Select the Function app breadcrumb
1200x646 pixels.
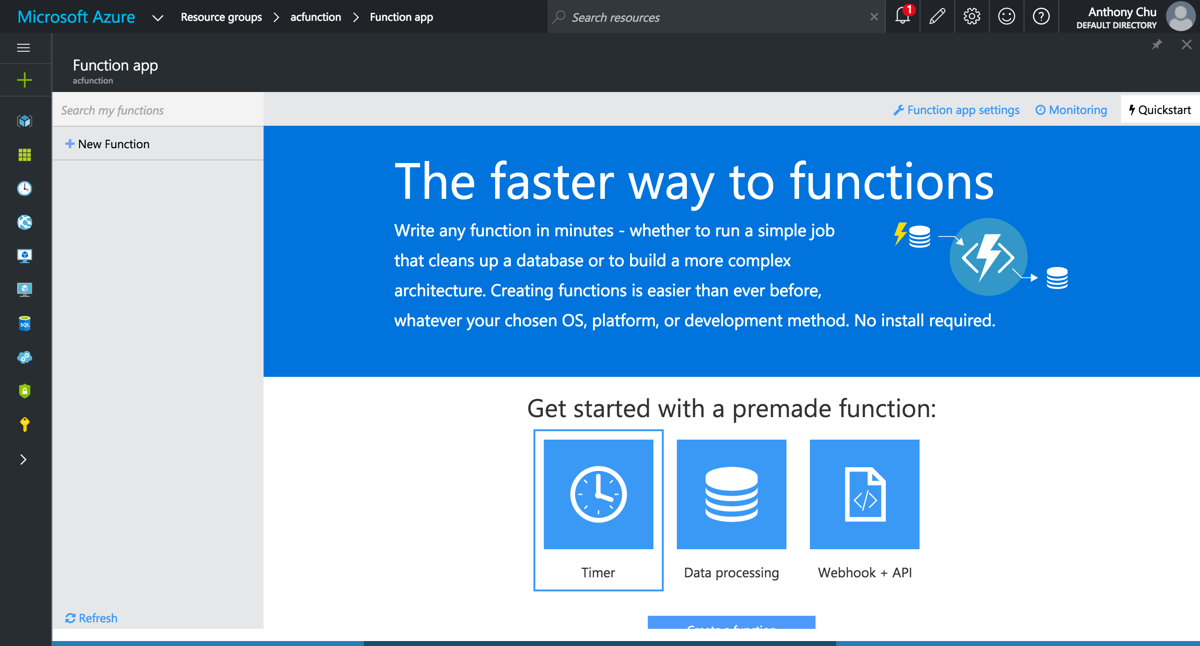click(401, 17)
